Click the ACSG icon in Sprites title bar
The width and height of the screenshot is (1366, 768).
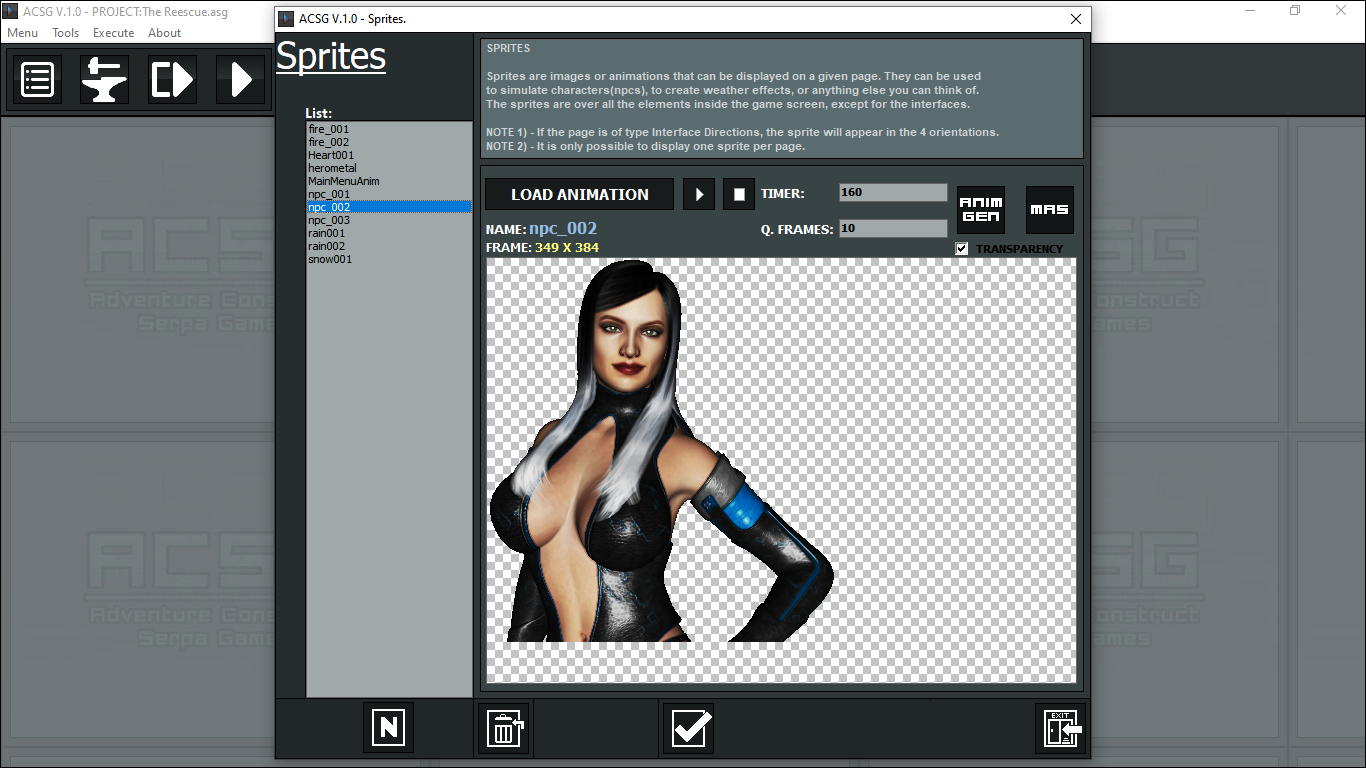(x=287, y=19)
